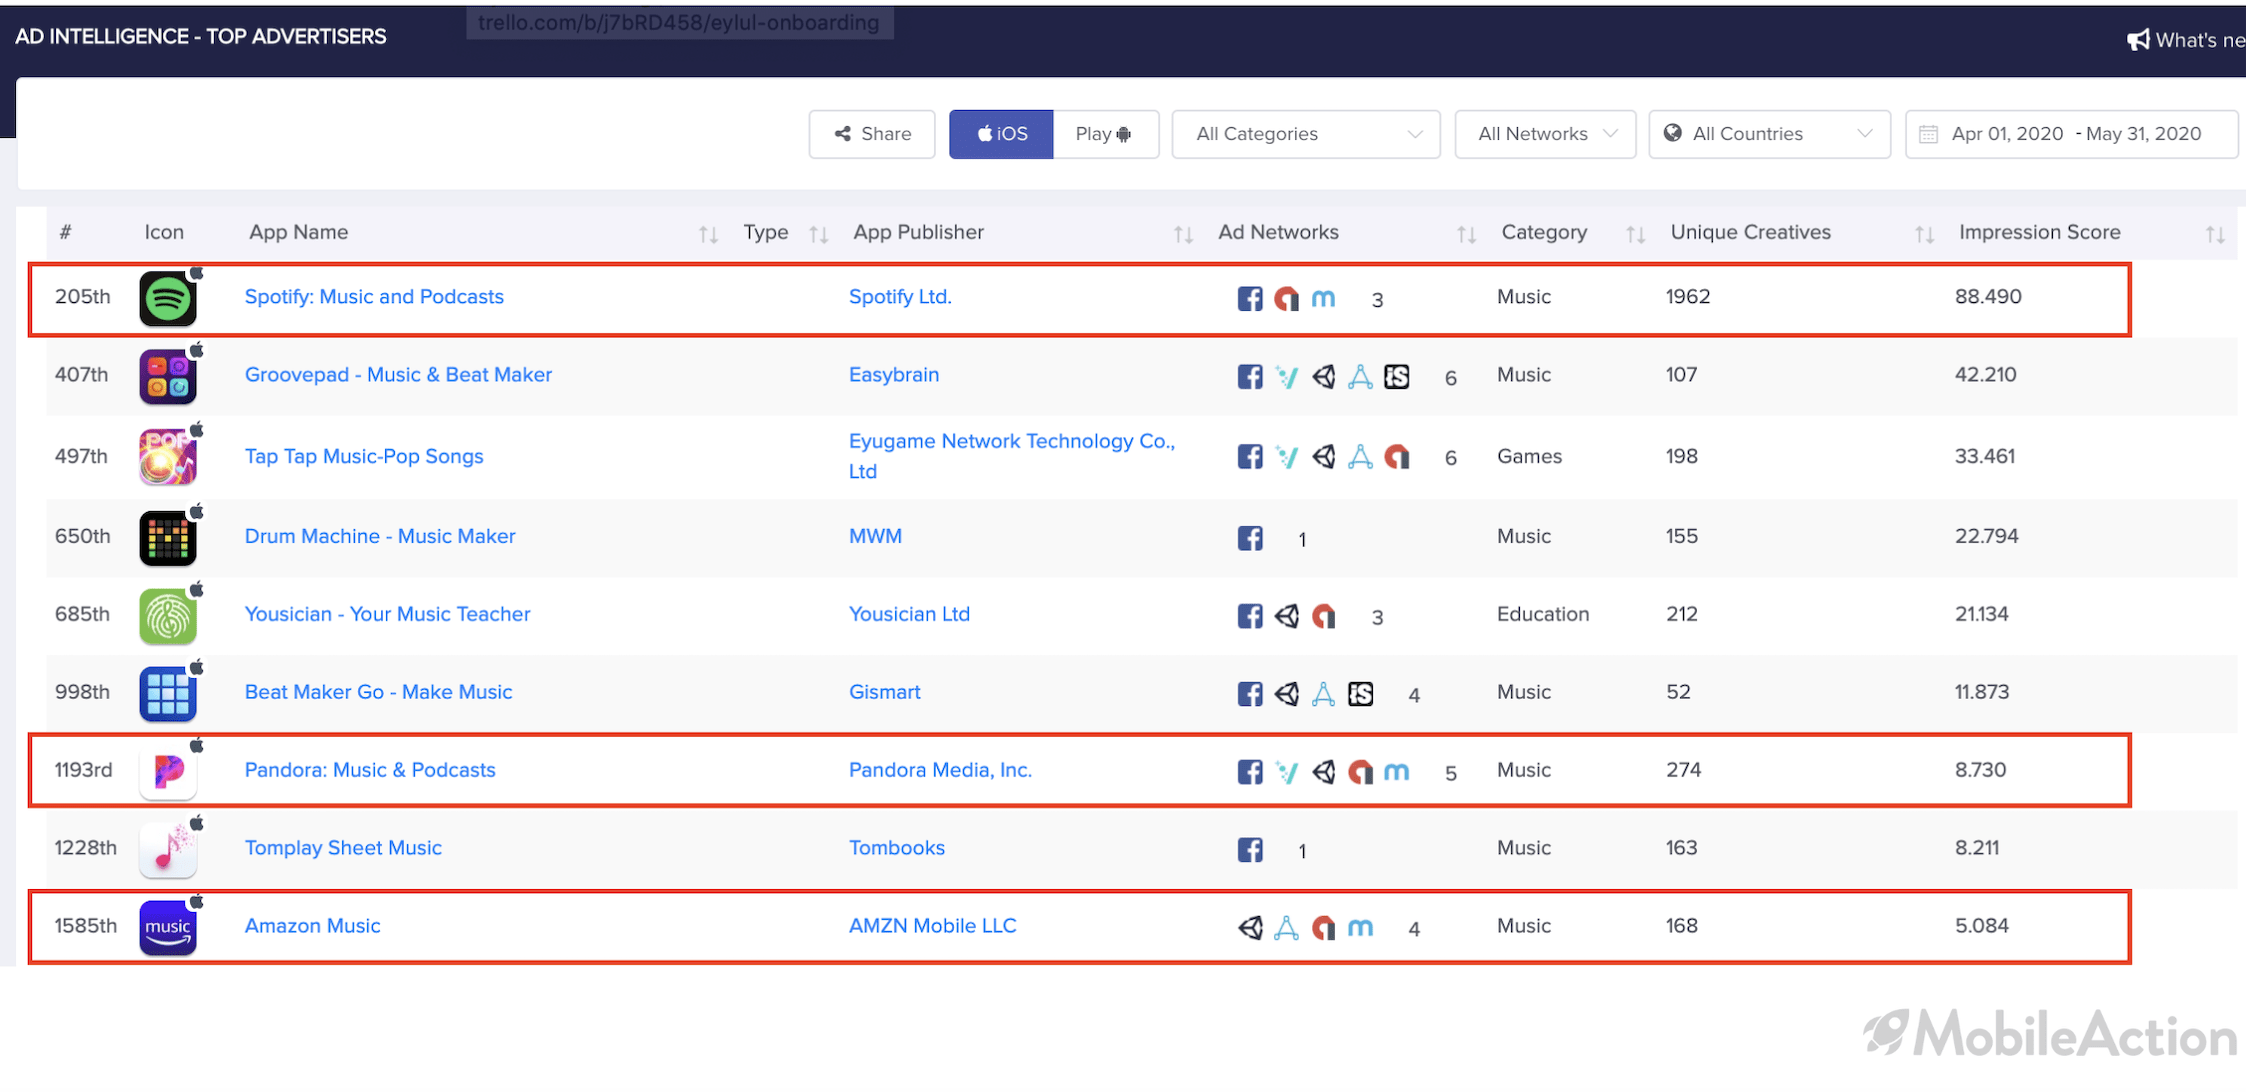This screenshot has height=1092, width=2246.
Task: Click the Pandora app icon
Action: pyautogui.click(x=168, y=771)
